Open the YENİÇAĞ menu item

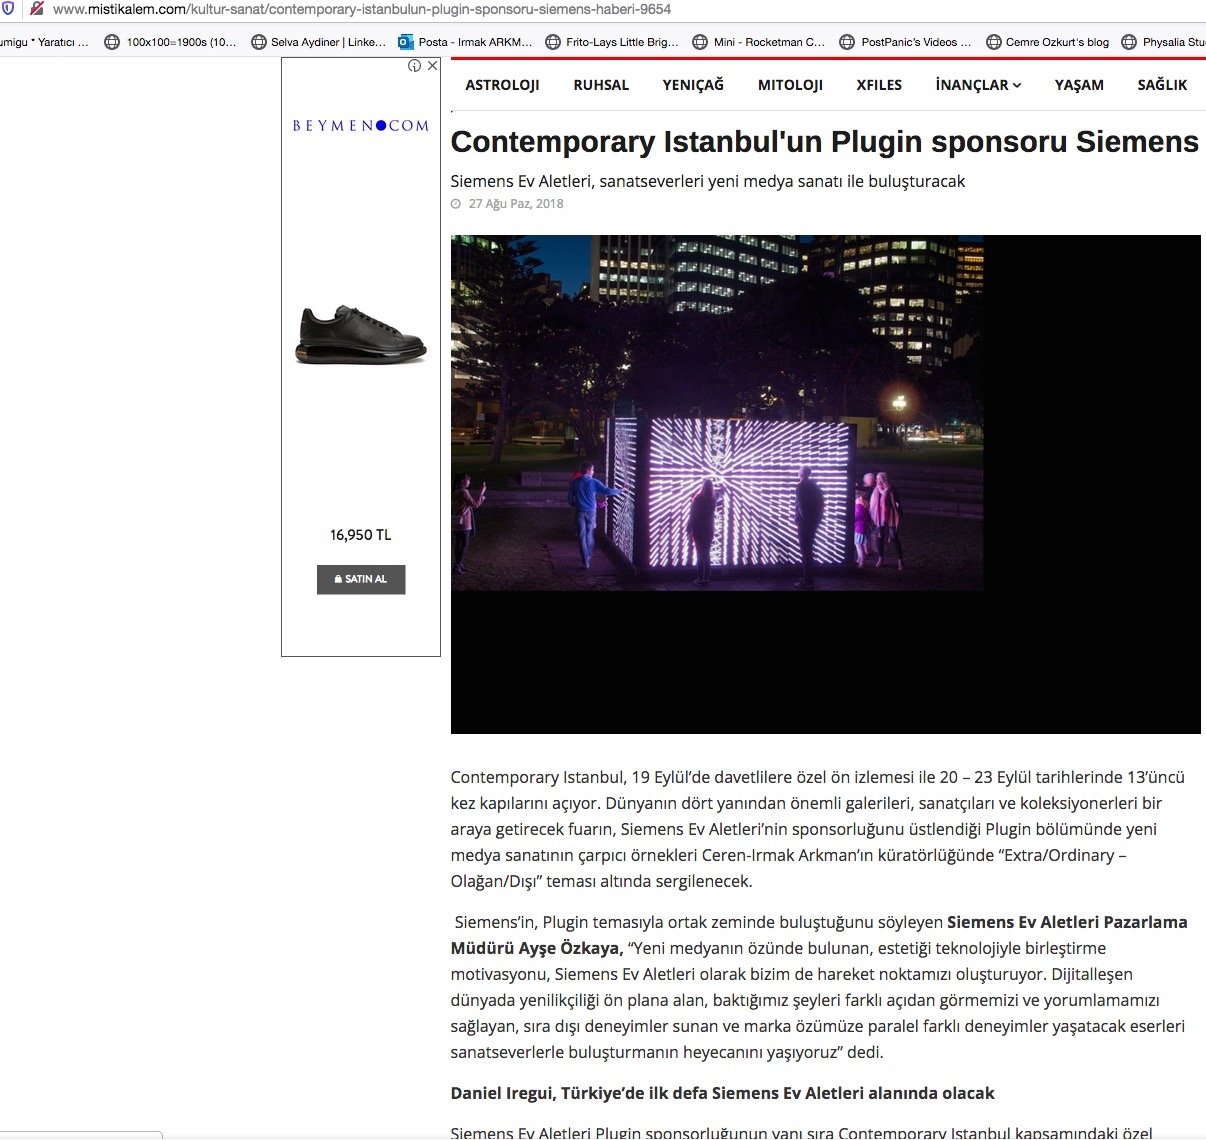pos(693,85)
